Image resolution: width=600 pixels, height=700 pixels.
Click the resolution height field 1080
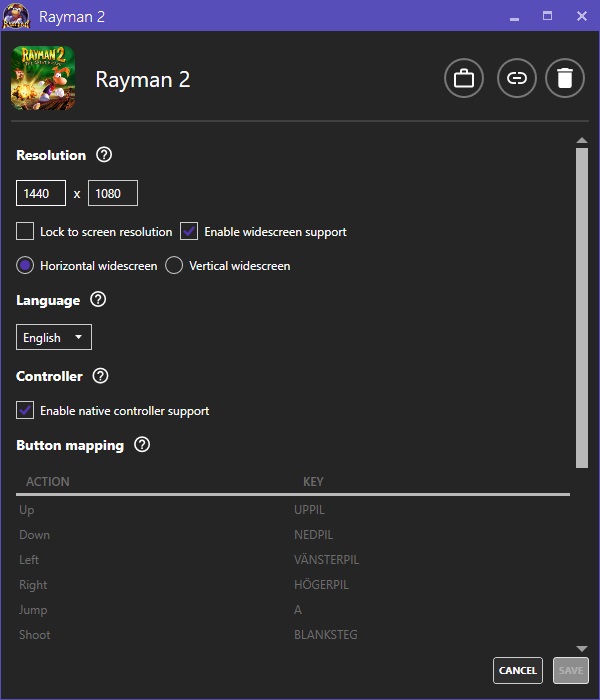tap(113, 193)
